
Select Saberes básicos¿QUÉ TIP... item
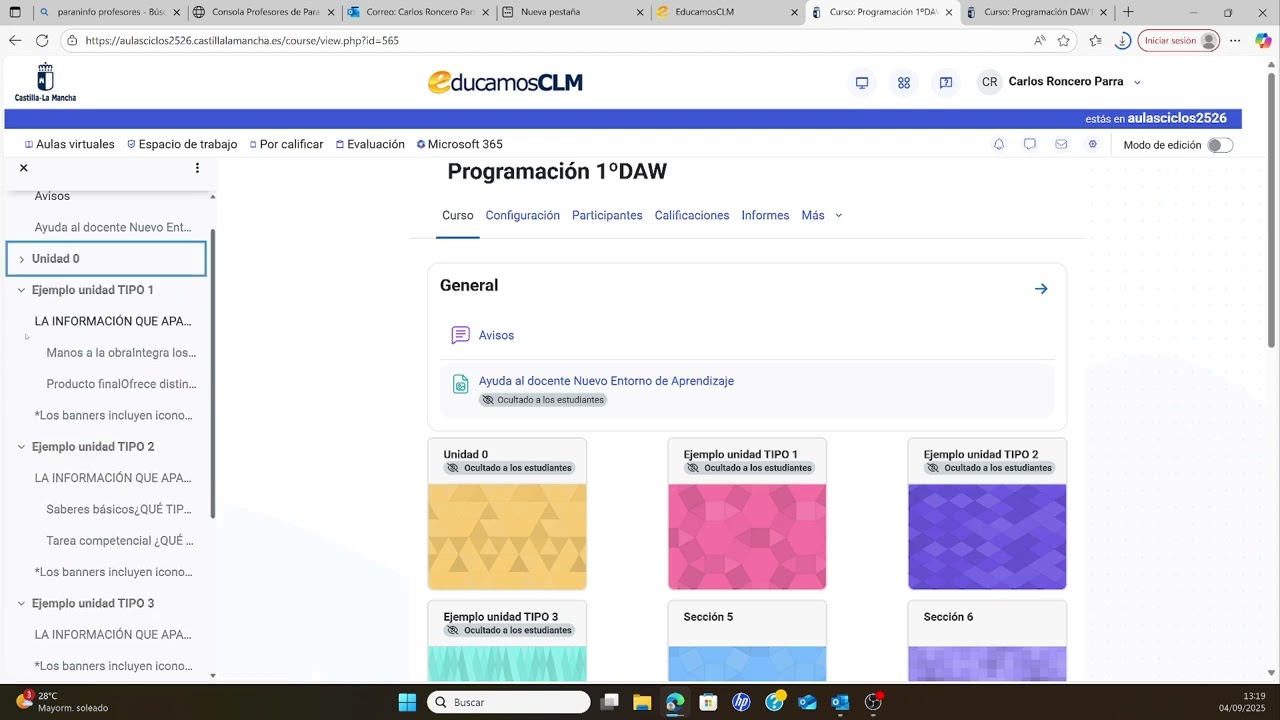(x=119, y=510)
